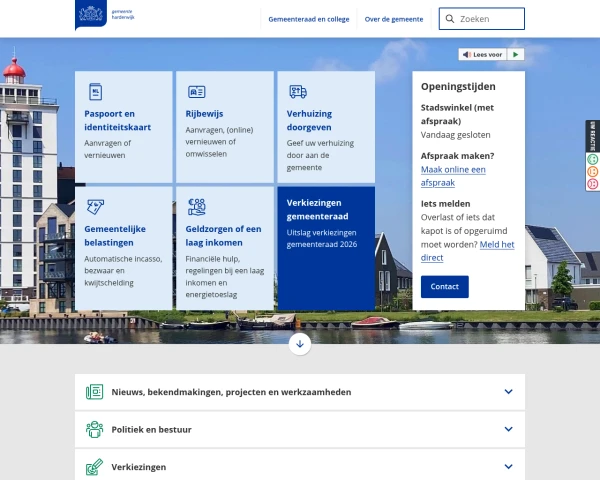Expand the Verkiezingen section chevron
This screenshot has width=600, height=480.
pos(508,467)
